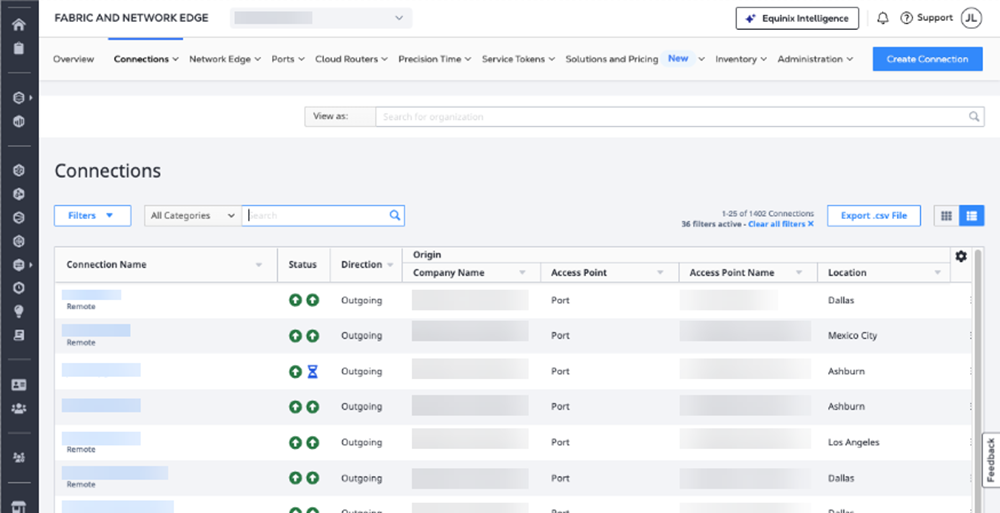Click the Mexico City location cell
This screenshot has width=1000, height=513.
[x=852, y=336]
